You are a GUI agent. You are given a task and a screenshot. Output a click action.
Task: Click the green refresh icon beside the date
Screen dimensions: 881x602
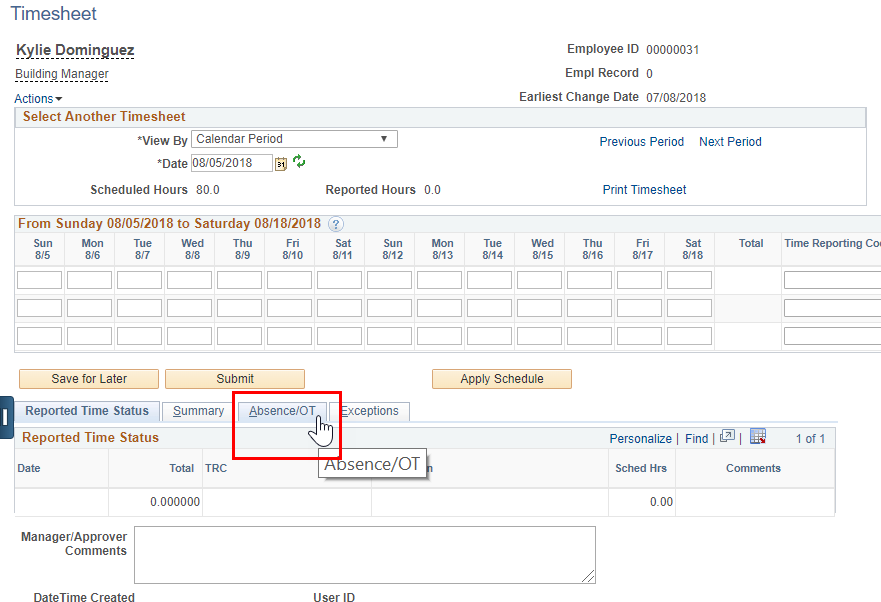point(298,162)
